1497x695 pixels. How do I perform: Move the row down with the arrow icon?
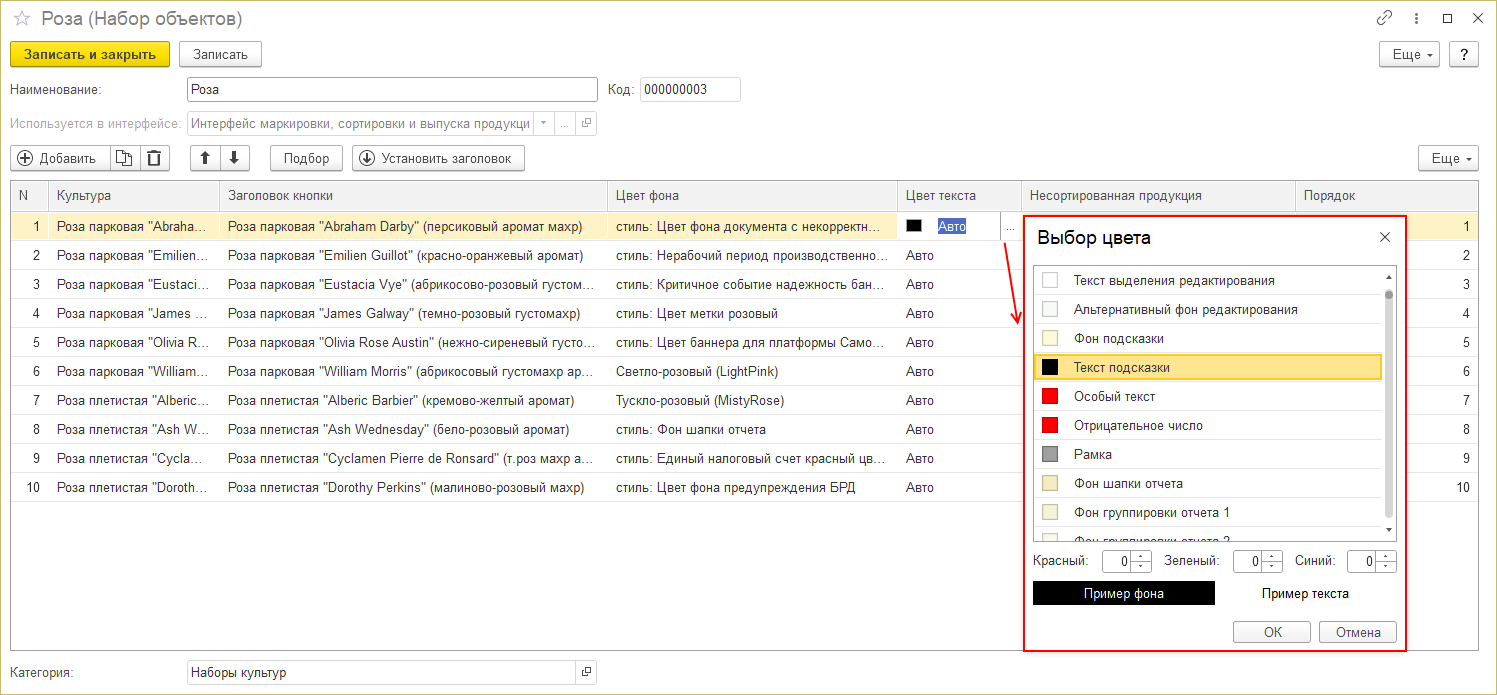click(233, 158)
